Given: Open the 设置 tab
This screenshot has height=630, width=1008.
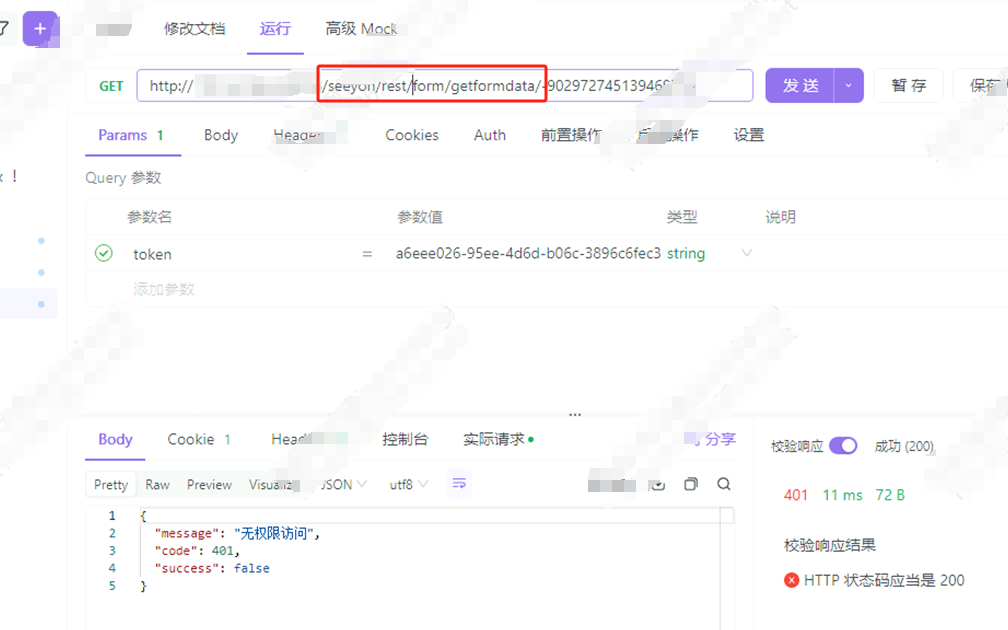Looking at the screenshot, I should (x=749, y=135).
